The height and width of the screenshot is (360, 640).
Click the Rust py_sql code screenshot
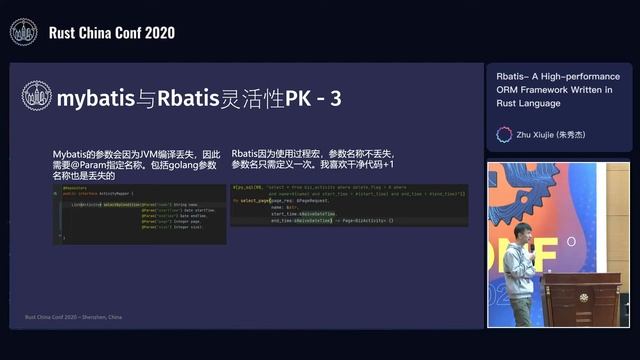click(349, 205)
